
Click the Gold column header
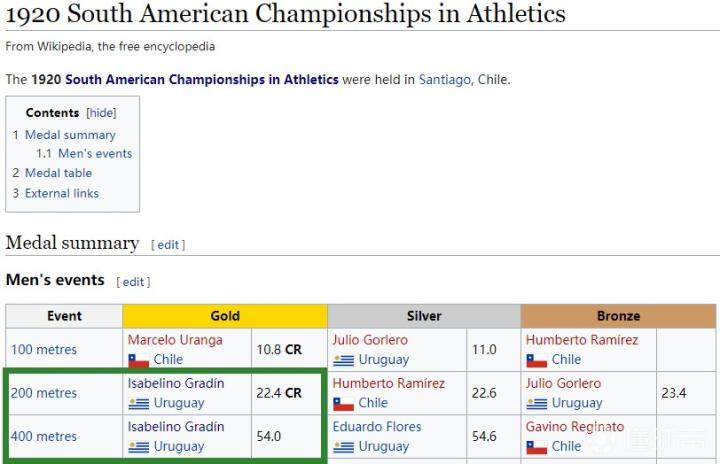(225, 316)
